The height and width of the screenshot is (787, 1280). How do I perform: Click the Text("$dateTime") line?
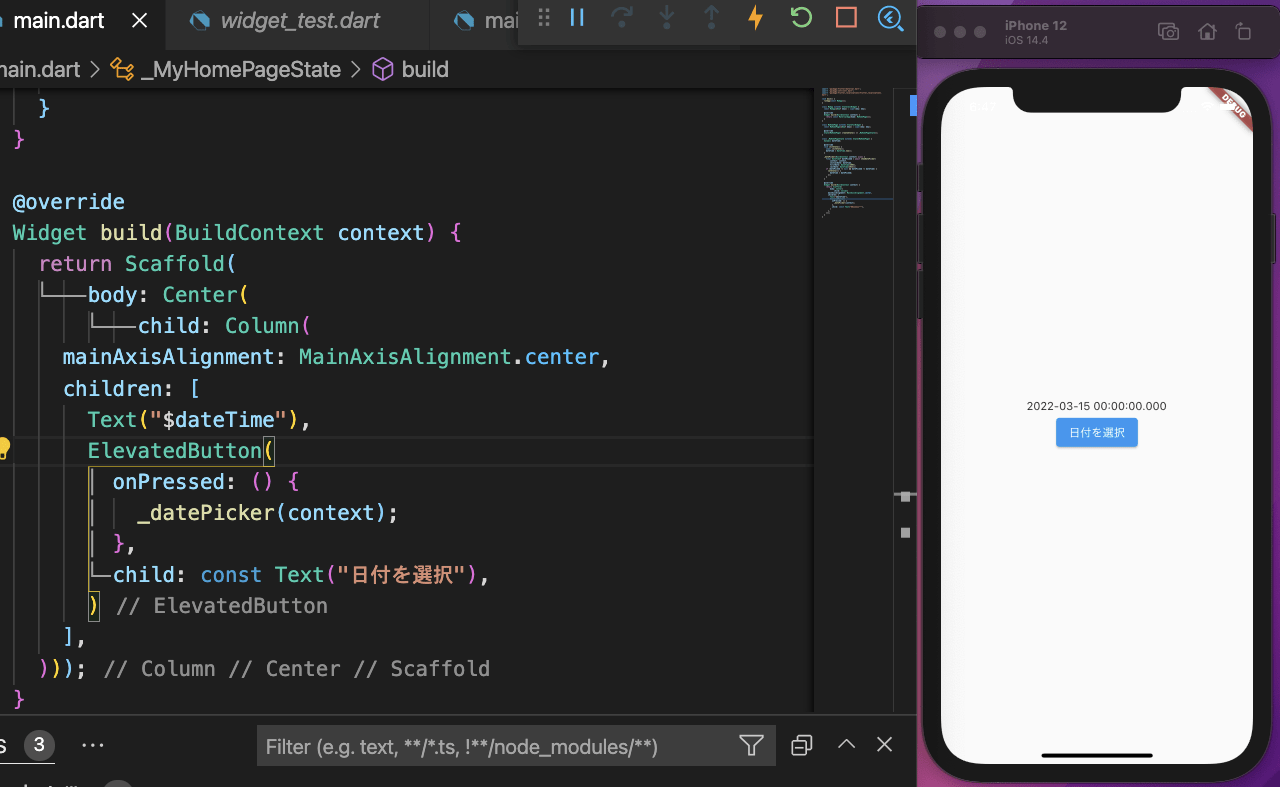pos(199,419)
